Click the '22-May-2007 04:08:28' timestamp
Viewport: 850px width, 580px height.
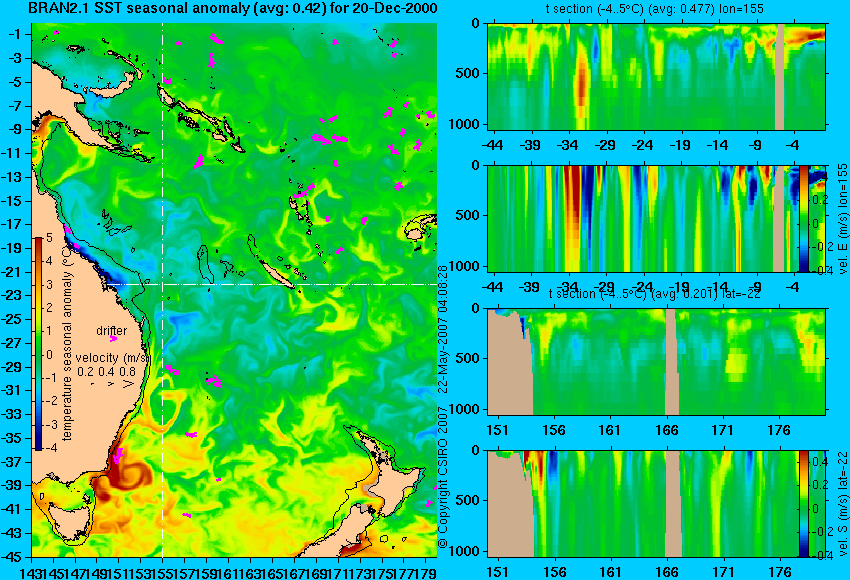tap(443, 329)
